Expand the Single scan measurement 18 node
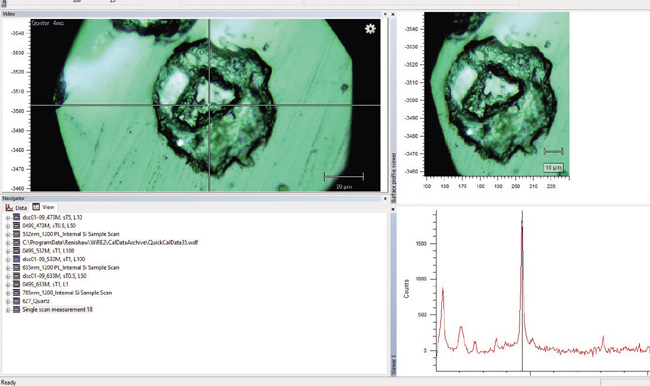Viewport: 650px width, 386px height. pos(8,310)
